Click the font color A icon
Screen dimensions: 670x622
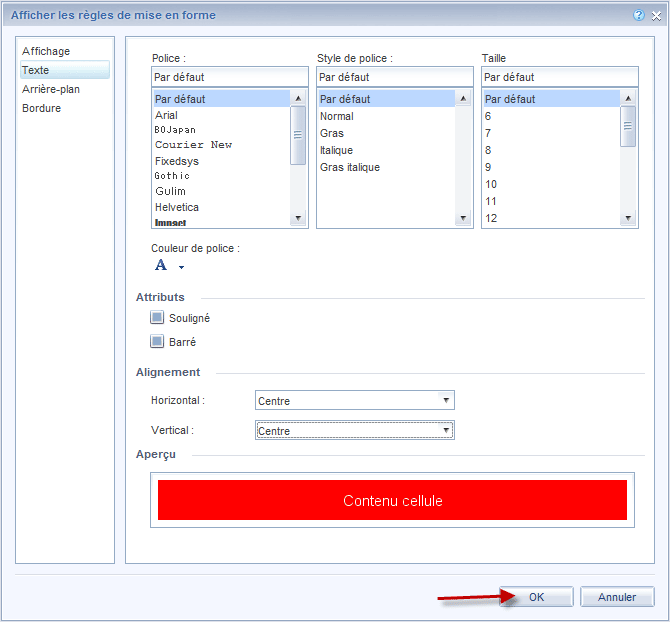pyautogui.click(x=161, y=265)
